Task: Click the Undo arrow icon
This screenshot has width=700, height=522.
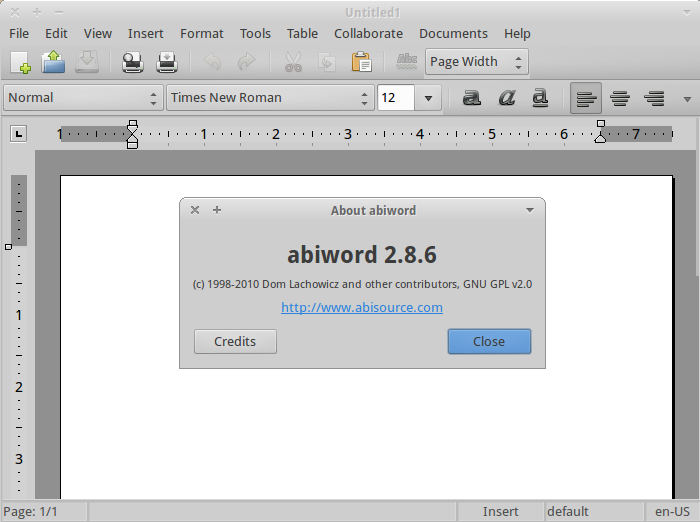Action: tap(212, 62)
